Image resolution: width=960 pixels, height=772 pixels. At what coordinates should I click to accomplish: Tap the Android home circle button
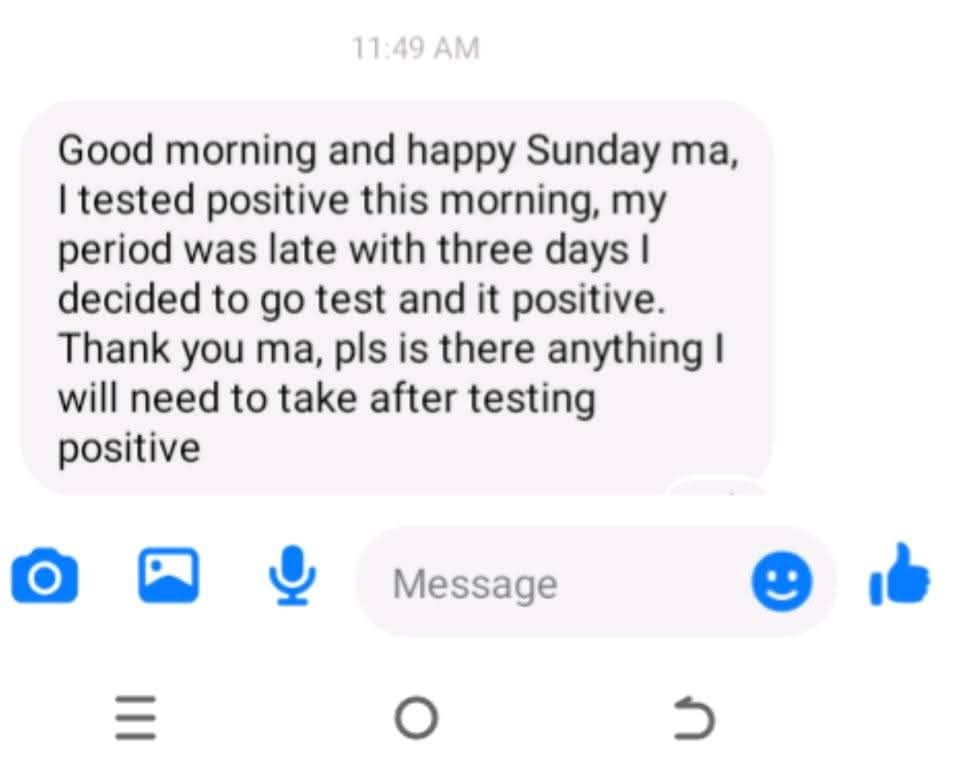pyautogui.click(x=416, y=718)
